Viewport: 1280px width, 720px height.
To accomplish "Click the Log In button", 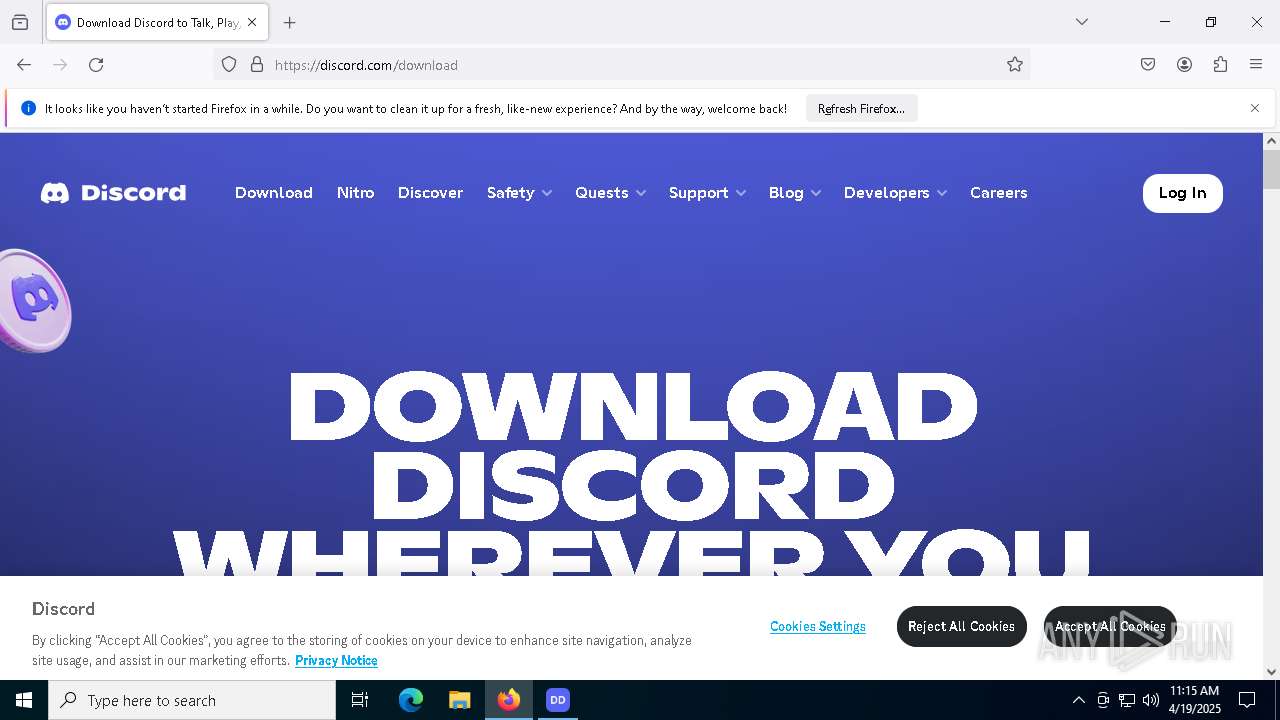I will tap(1182, 193).
